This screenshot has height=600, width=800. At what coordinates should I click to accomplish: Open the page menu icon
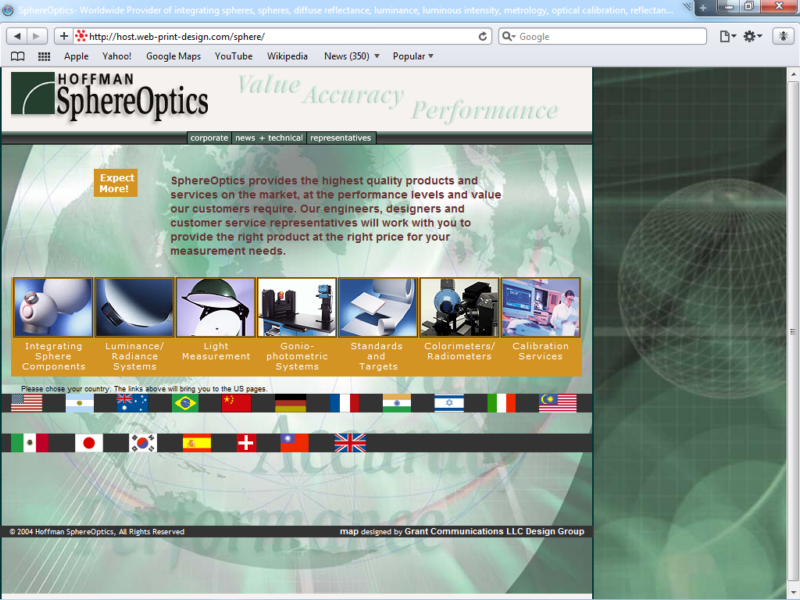[727, 36]
